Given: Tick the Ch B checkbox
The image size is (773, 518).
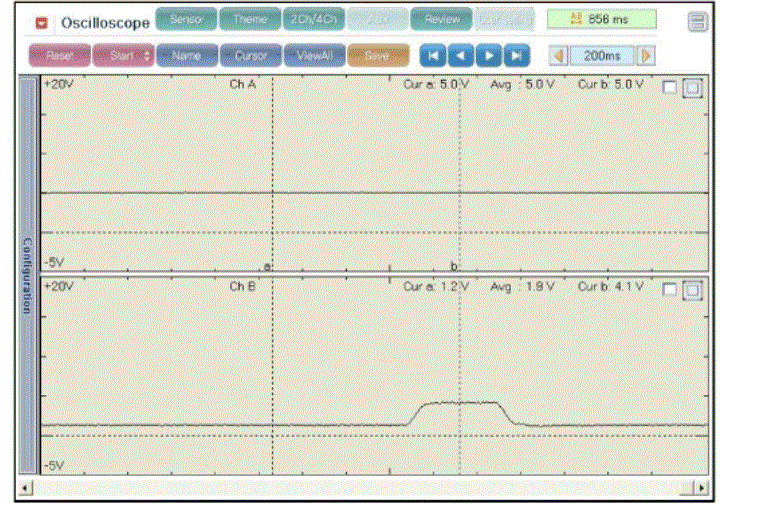Looking at the screenshot, I should (x=669, y=289).
